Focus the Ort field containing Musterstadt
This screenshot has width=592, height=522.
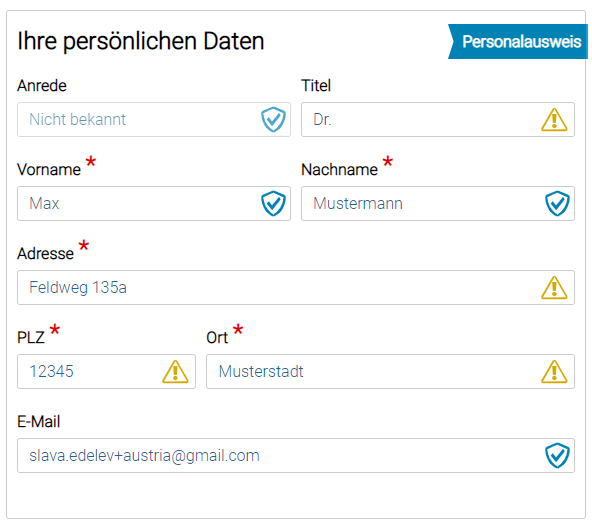click(390, 371)
